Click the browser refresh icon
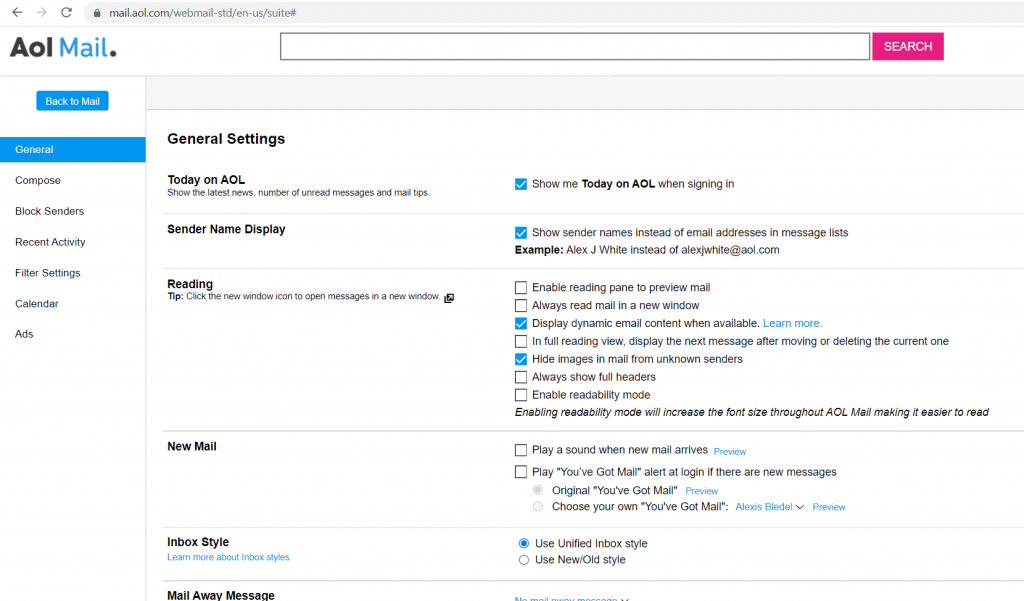The height and width of the screenshot is (601, 1024). [x=66, y=14]
